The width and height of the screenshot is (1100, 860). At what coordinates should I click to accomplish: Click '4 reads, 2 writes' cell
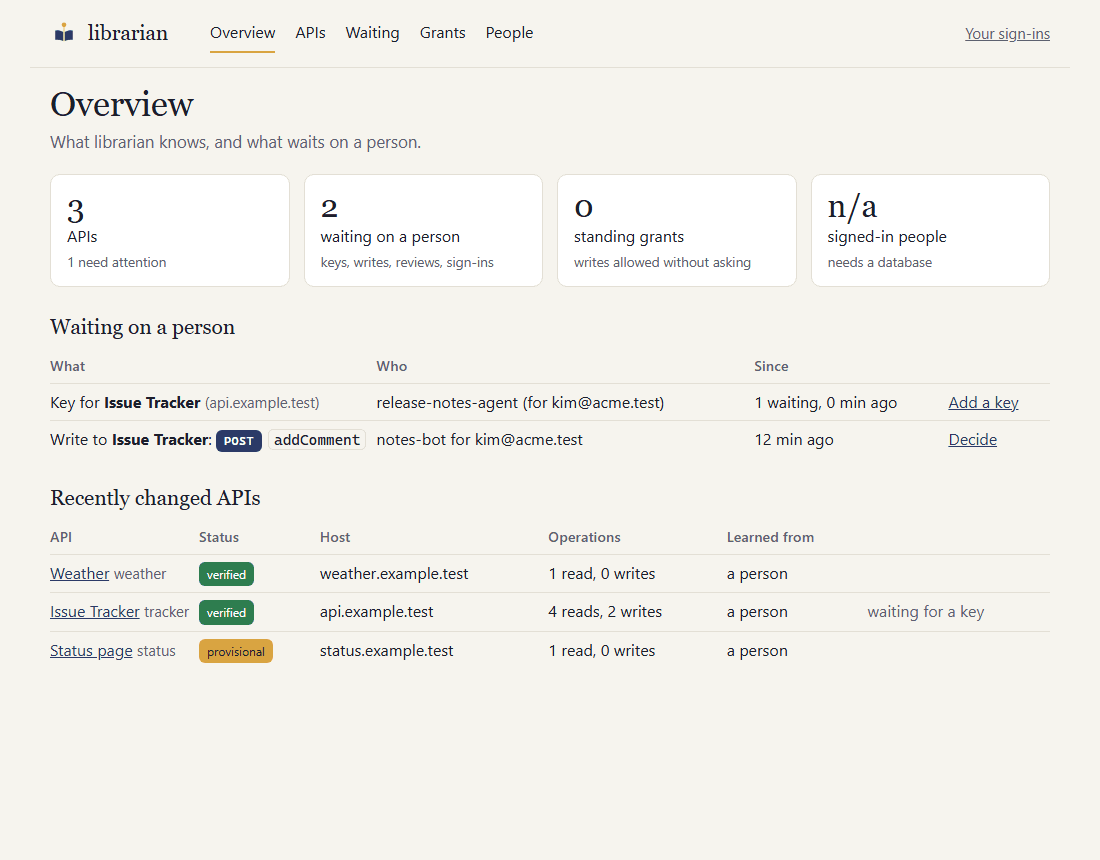[605, 612]
